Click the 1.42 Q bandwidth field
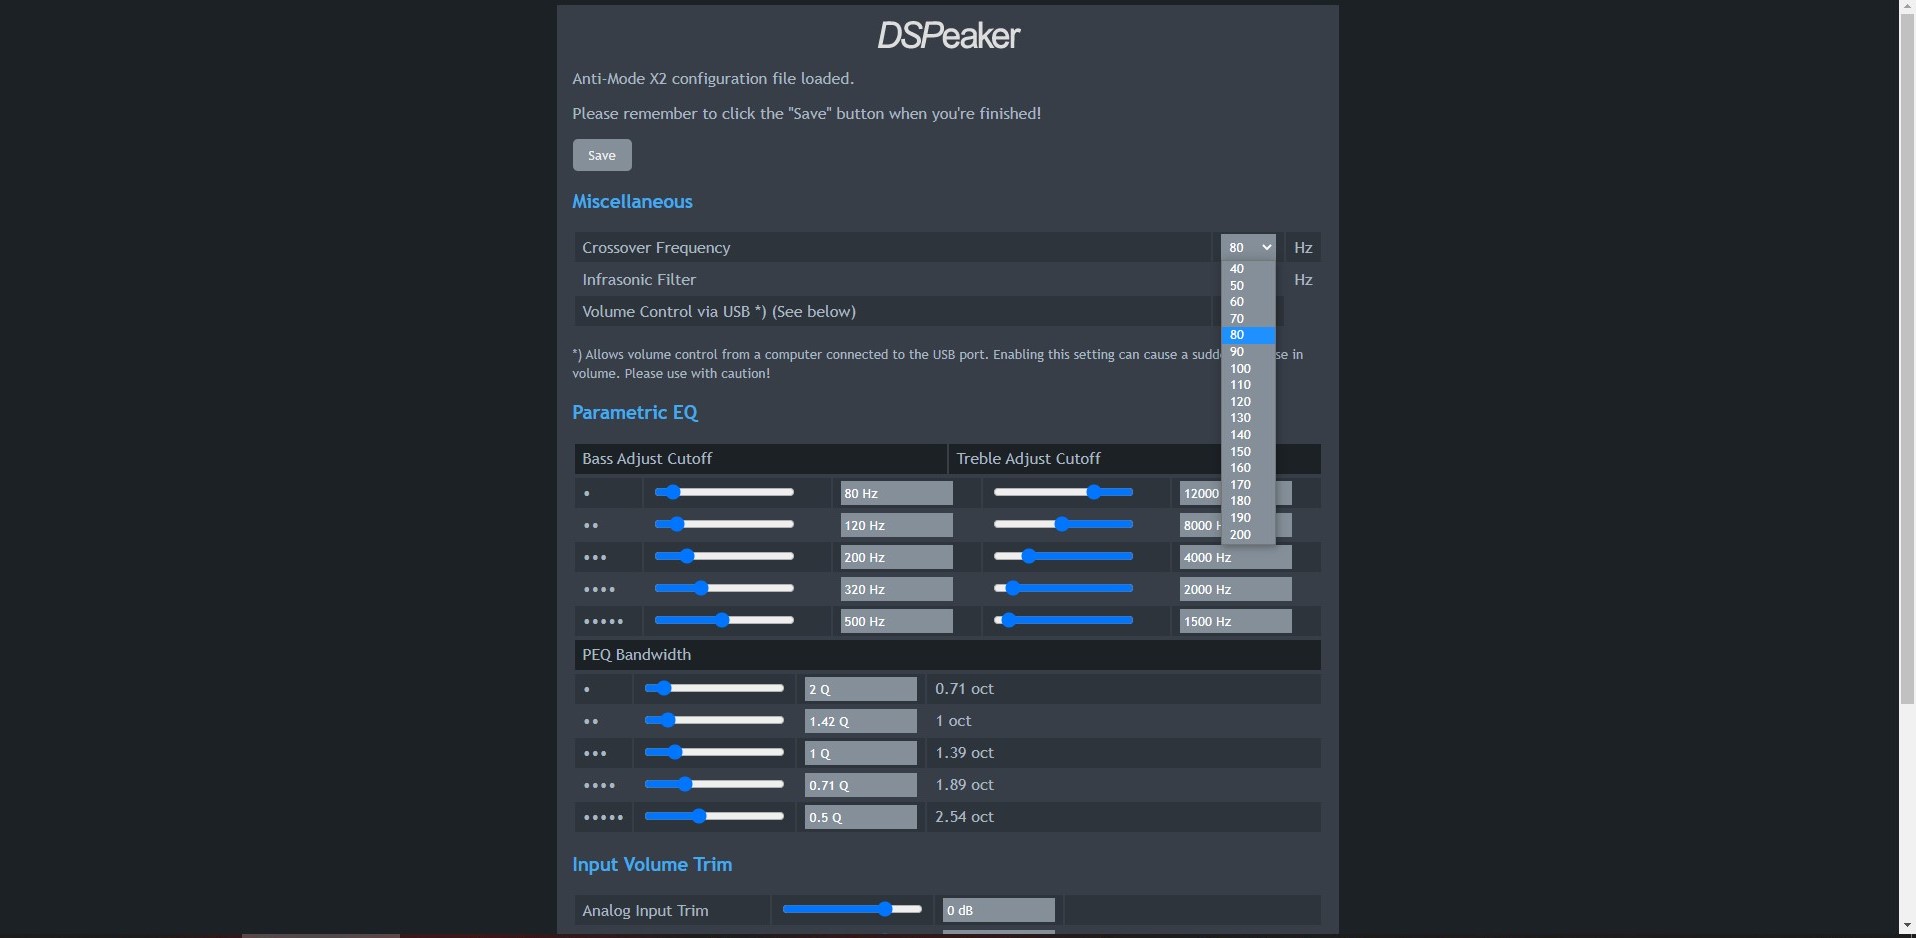This screenshot has width=1916, height=938. 860,721
